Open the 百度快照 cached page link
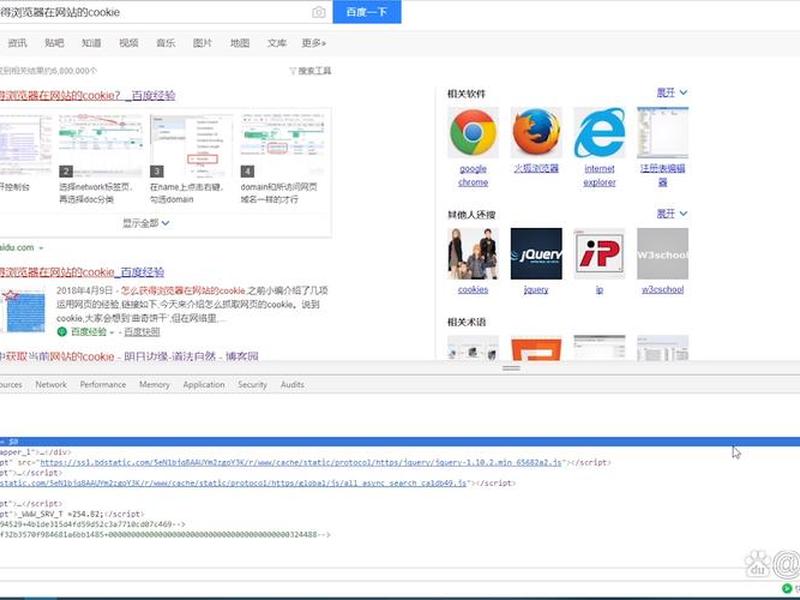 pyautogui.click(x=142, y=332)
